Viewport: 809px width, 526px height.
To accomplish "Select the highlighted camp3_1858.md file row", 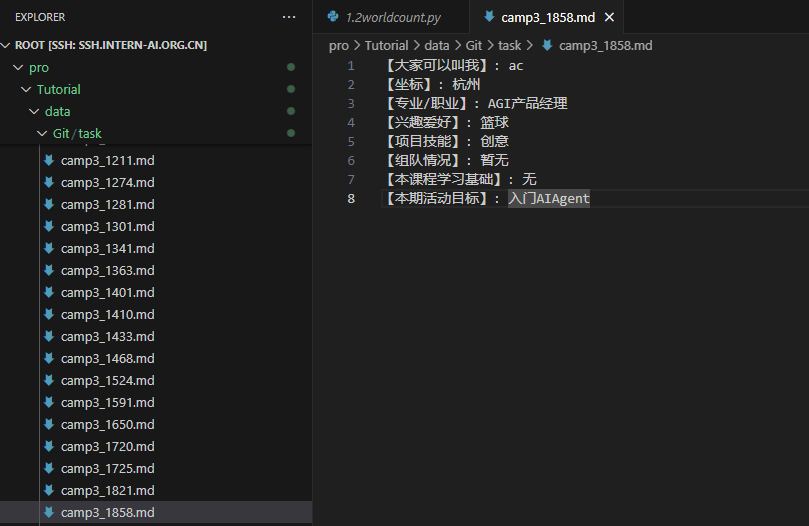I will tap(156, 513).
